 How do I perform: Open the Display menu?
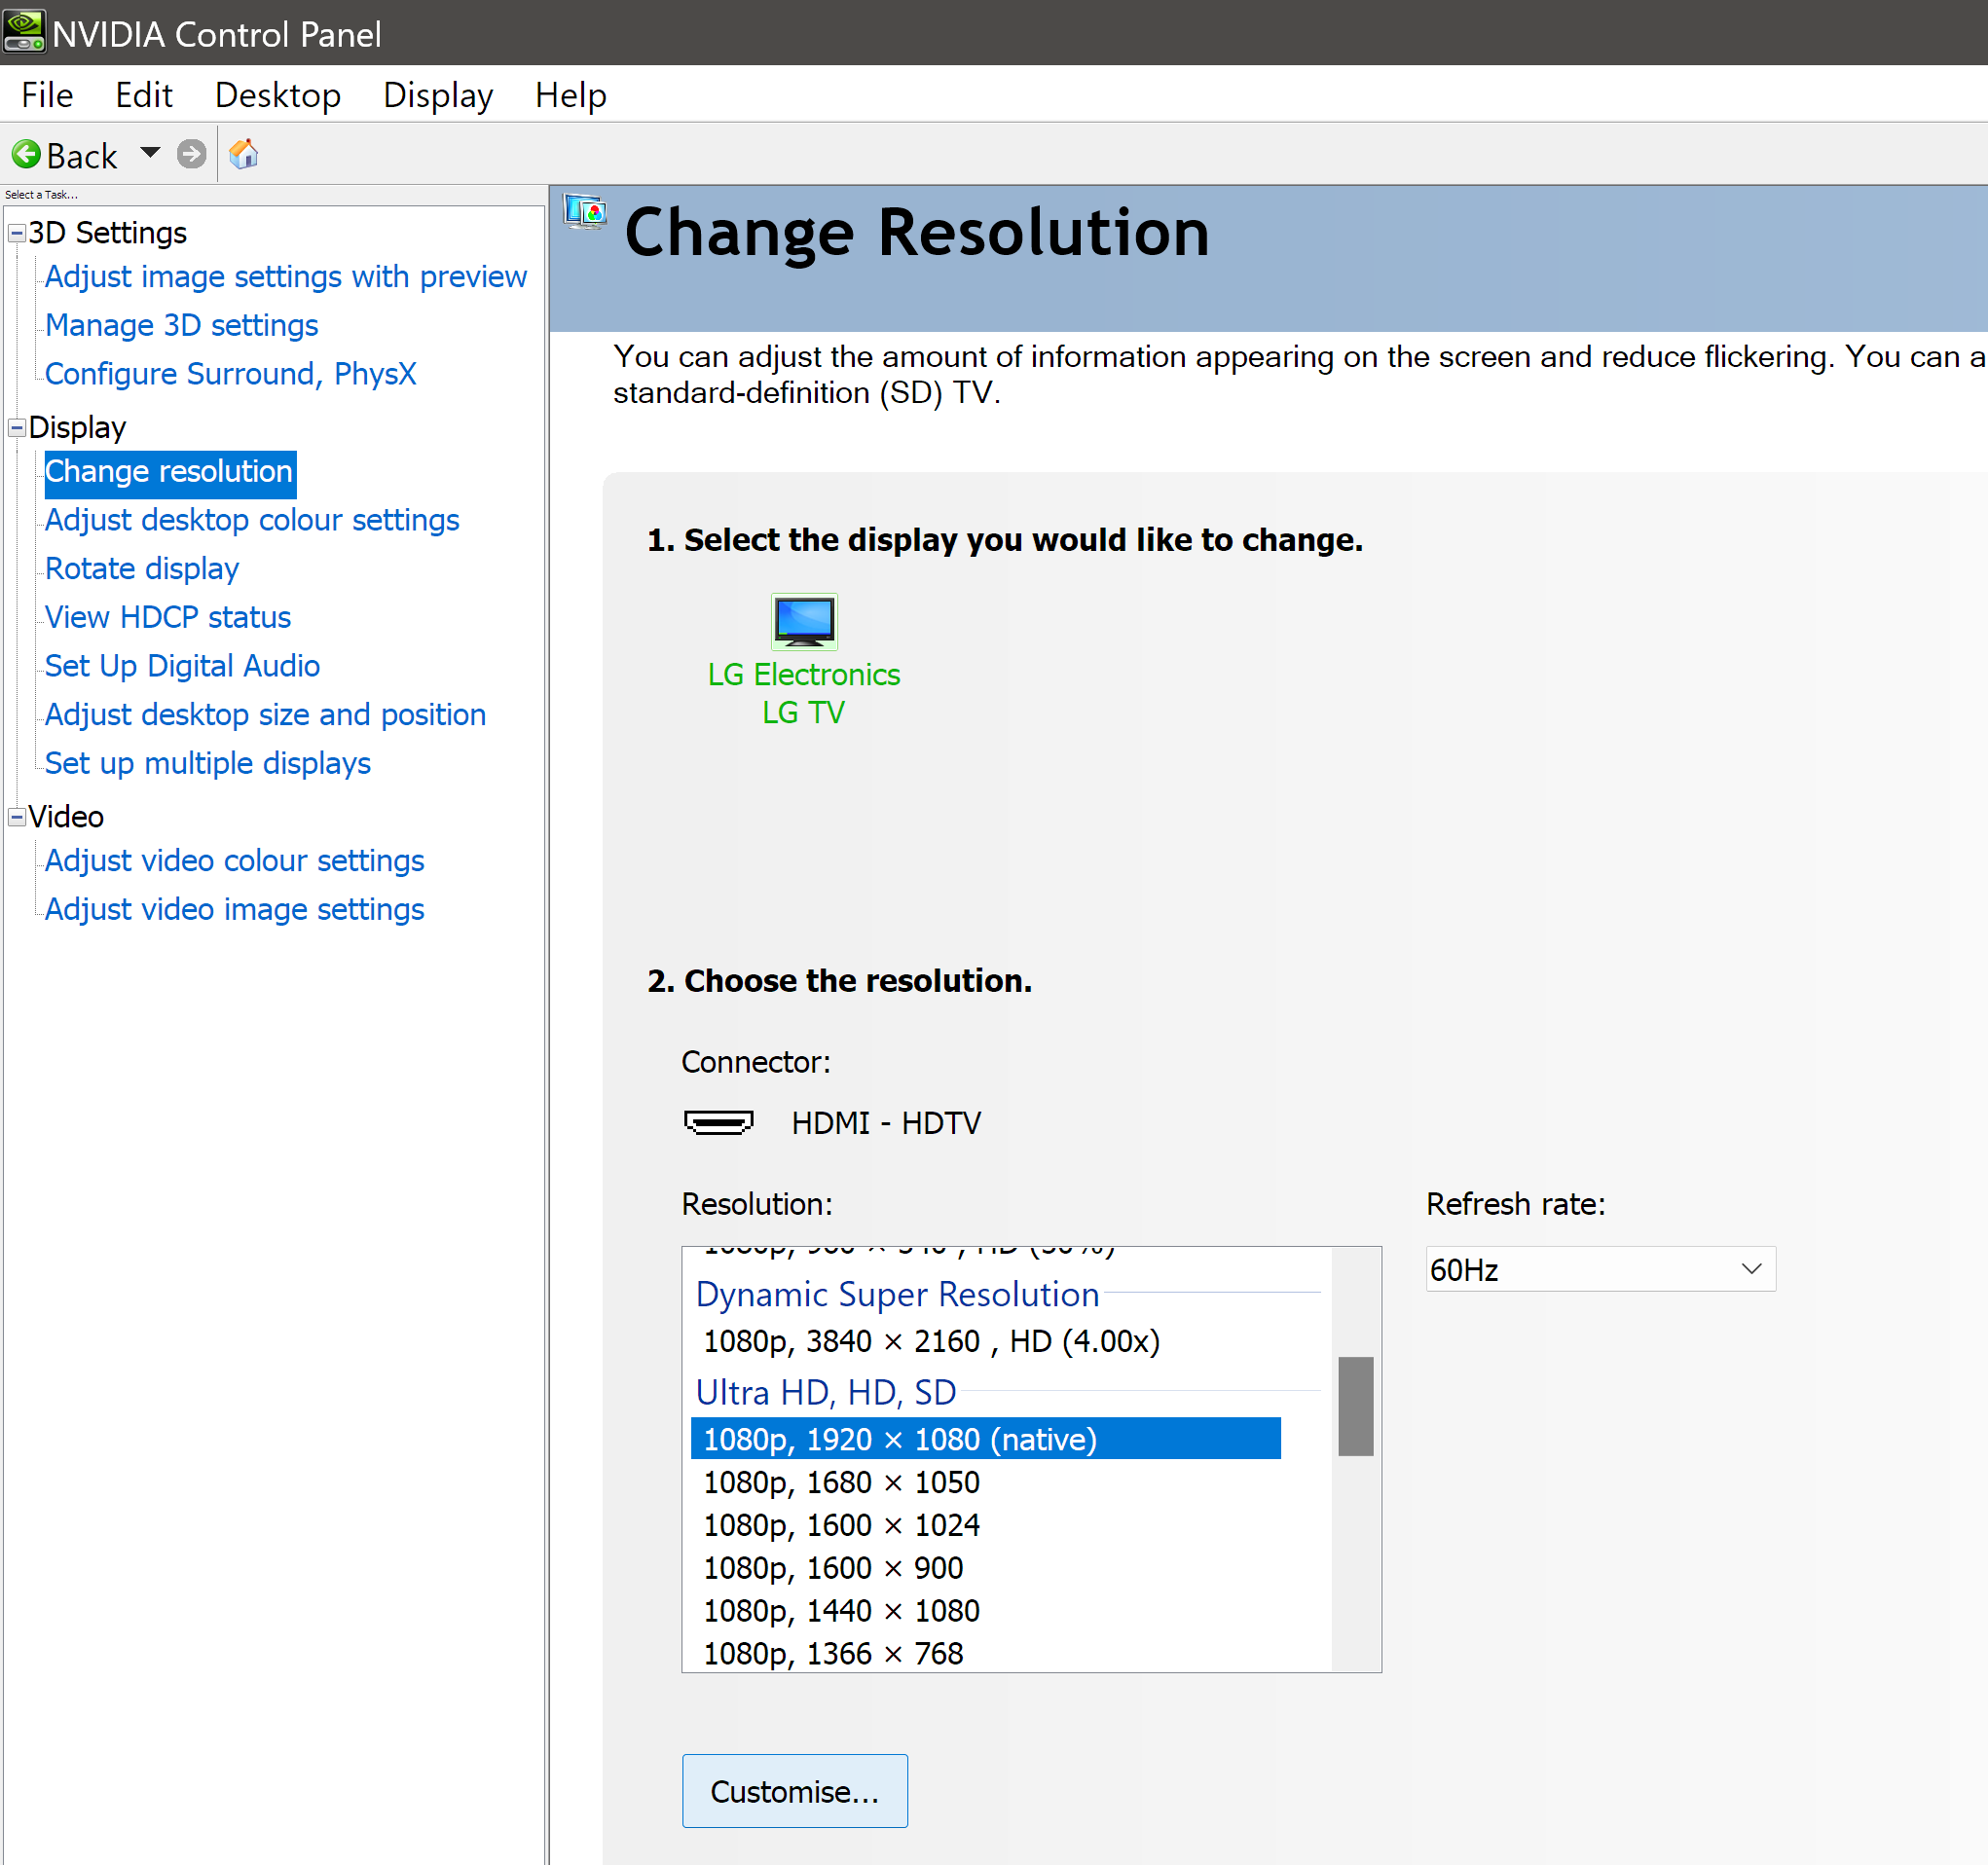point(437,95)
